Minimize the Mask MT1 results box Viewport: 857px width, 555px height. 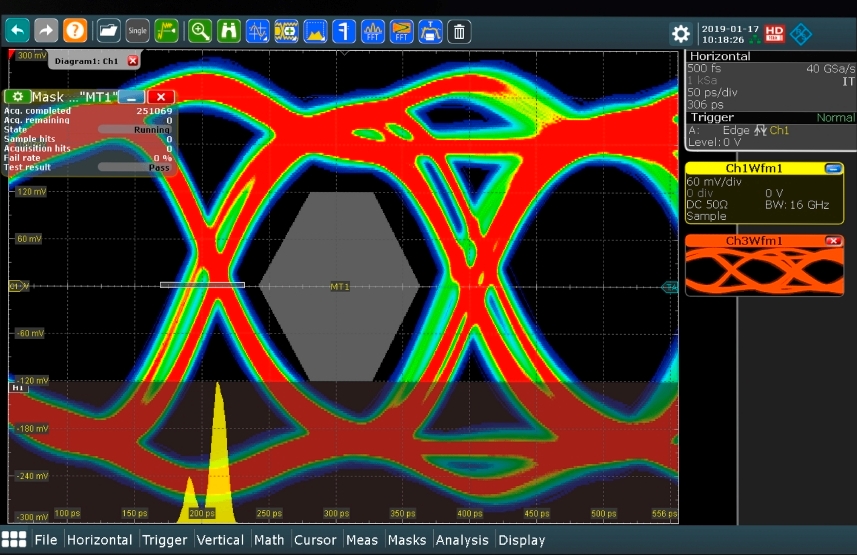131,97
